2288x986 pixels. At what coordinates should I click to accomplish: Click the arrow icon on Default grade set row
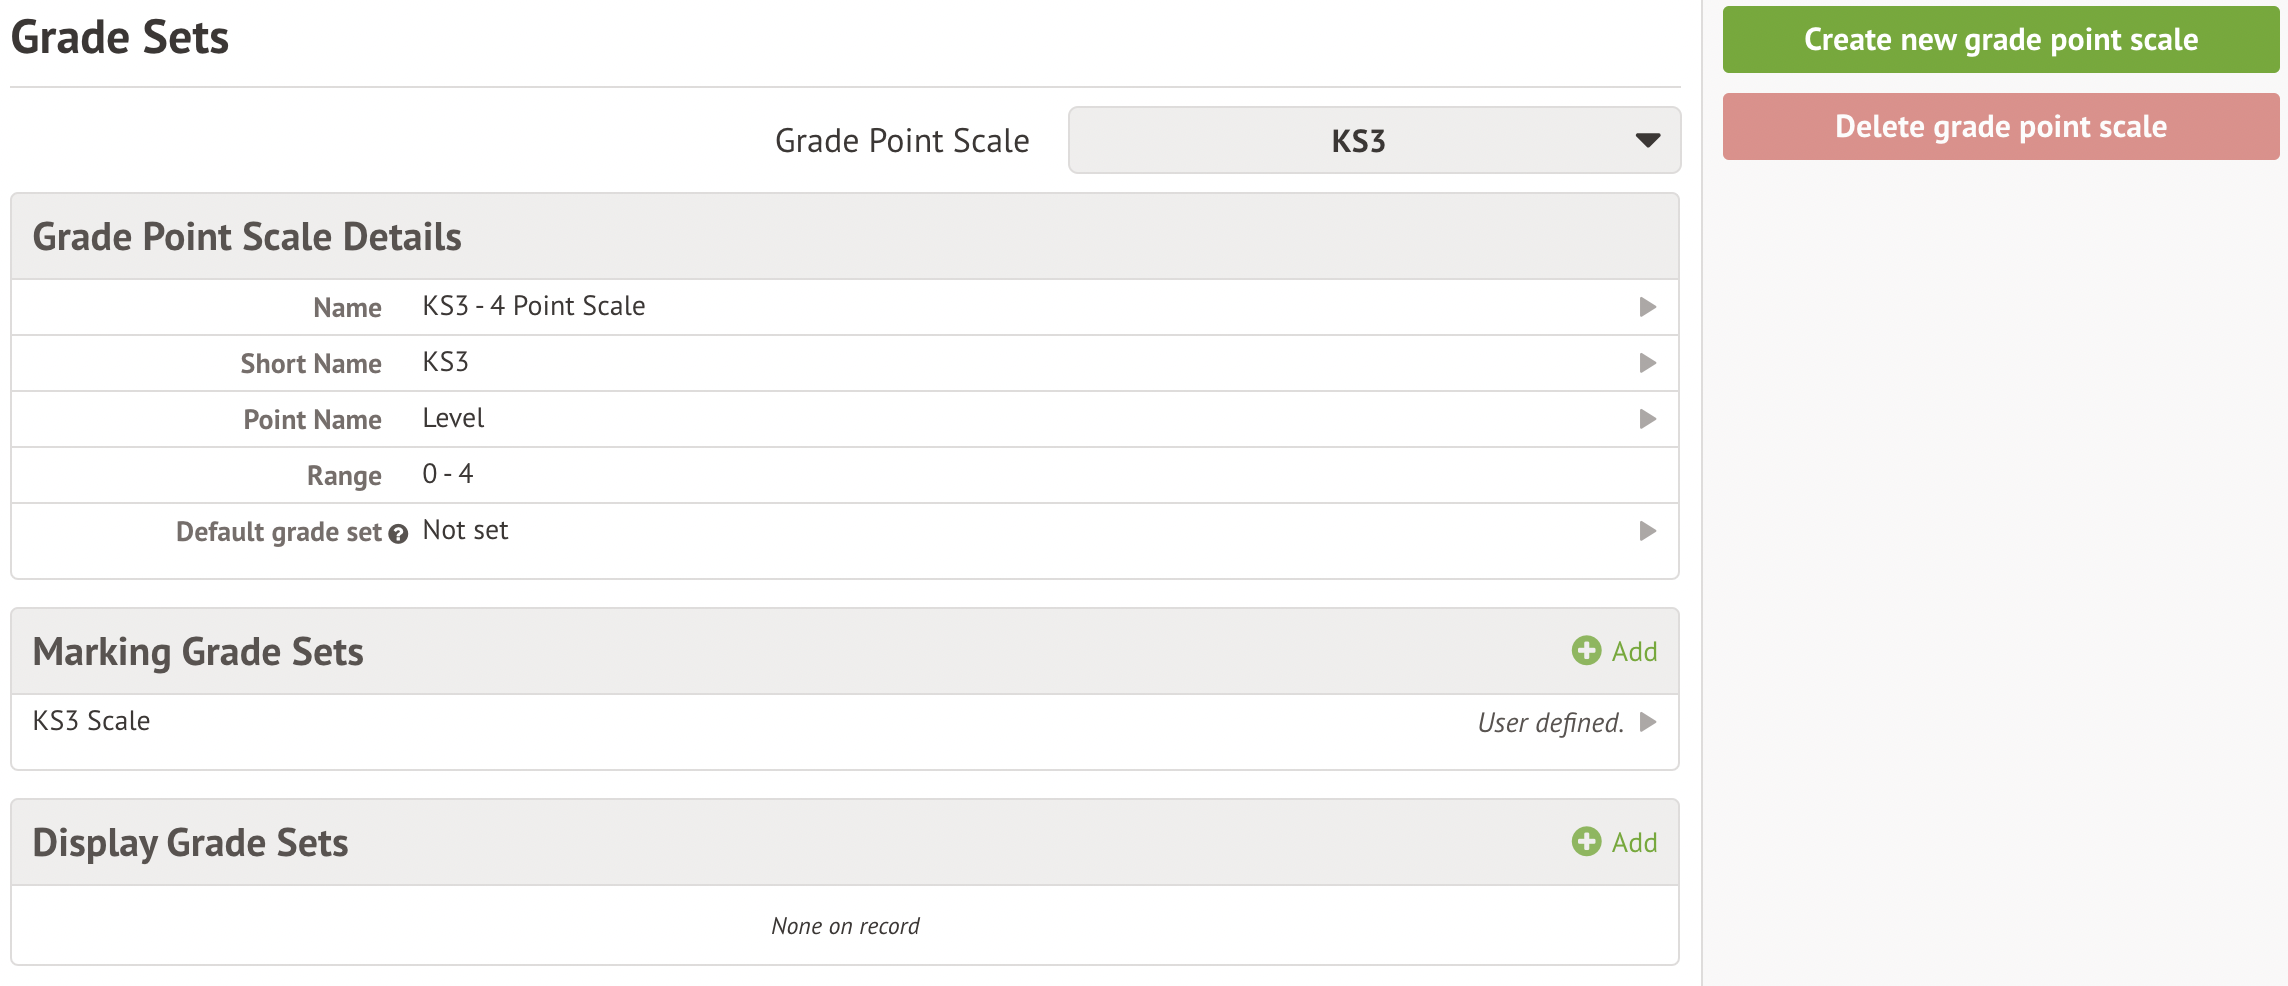pyautogui.click(x=1648, y=531)
